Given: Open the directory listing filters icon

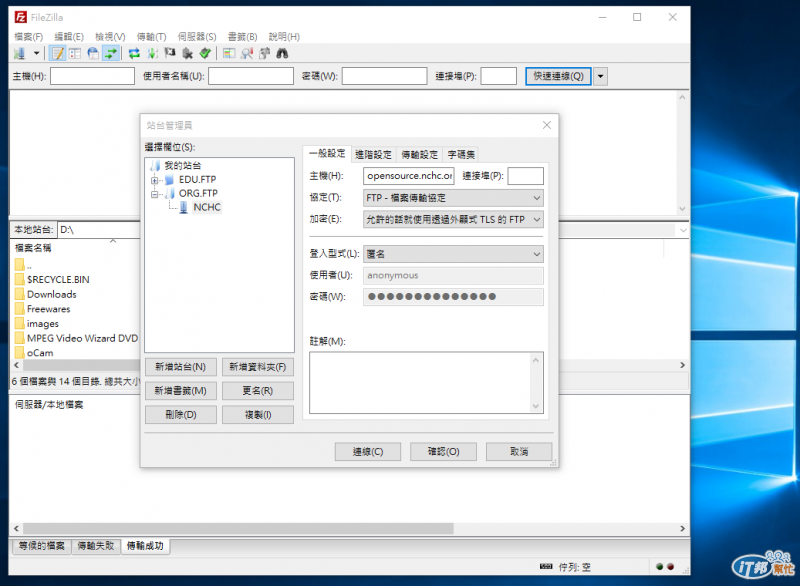Looking at the screenshot, I should [x=229, y=54].
